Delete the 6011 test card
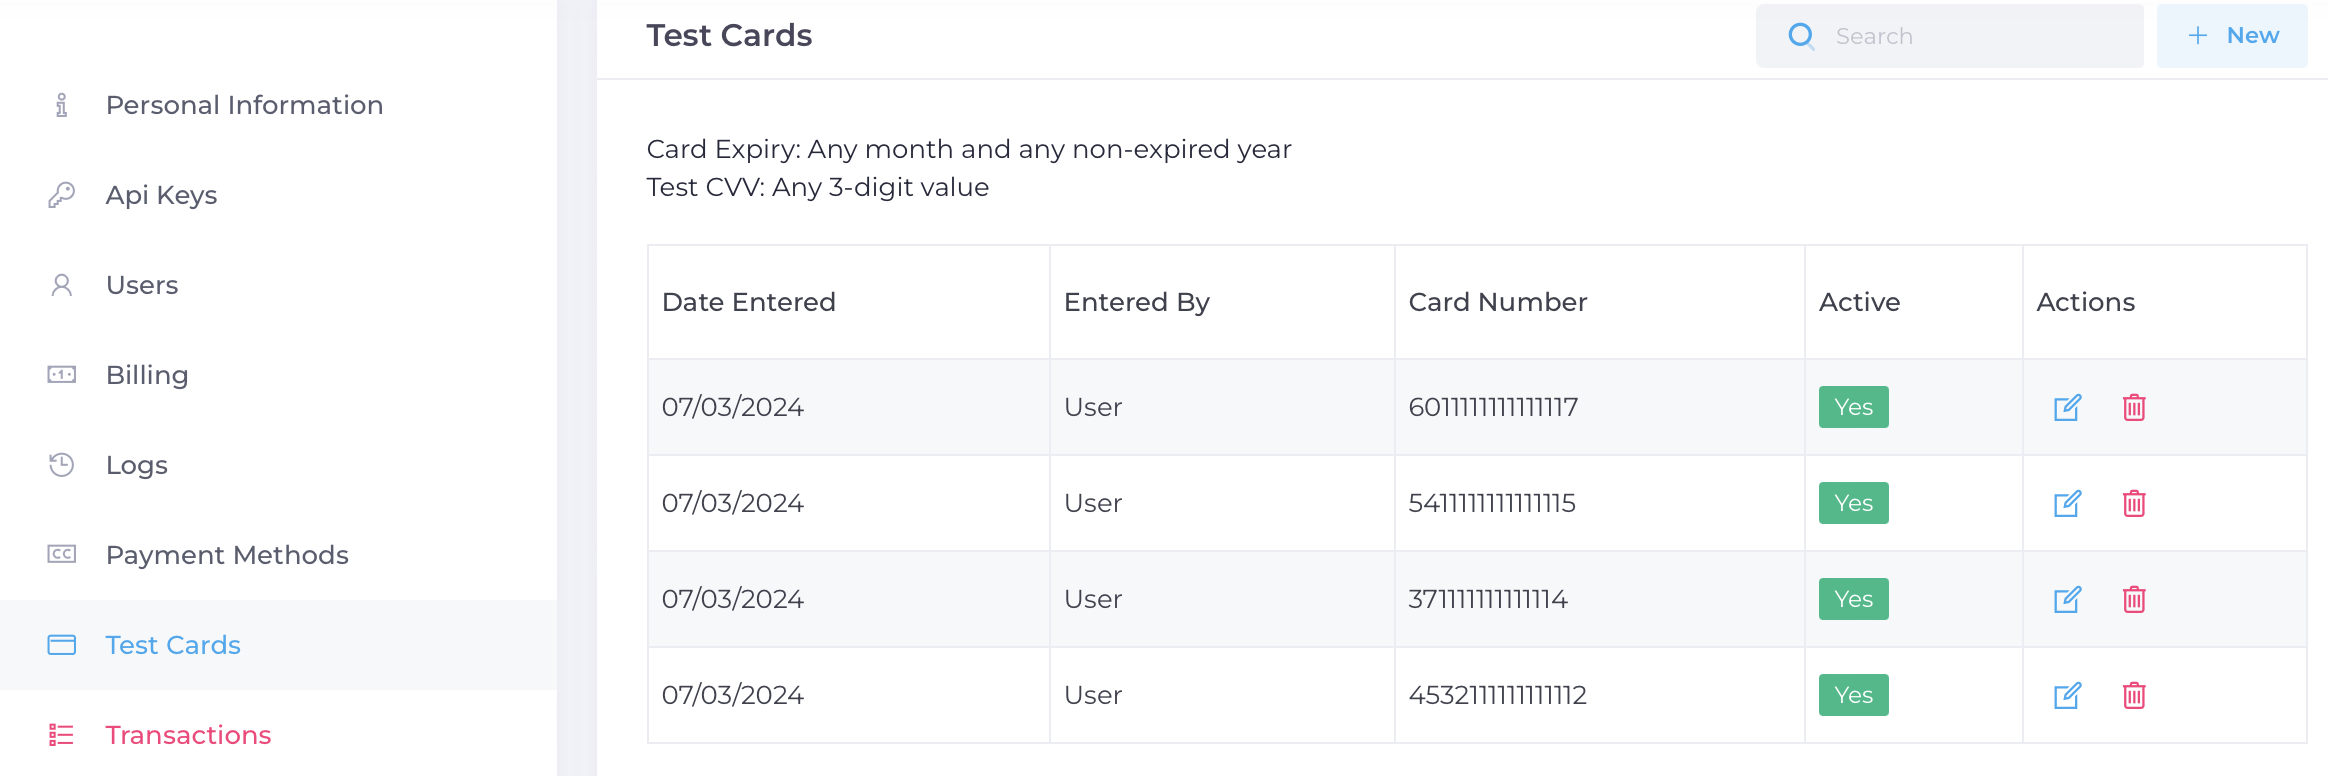Image resolution: width=2328 pixels, height=776 pixels. click(2134, 407)
